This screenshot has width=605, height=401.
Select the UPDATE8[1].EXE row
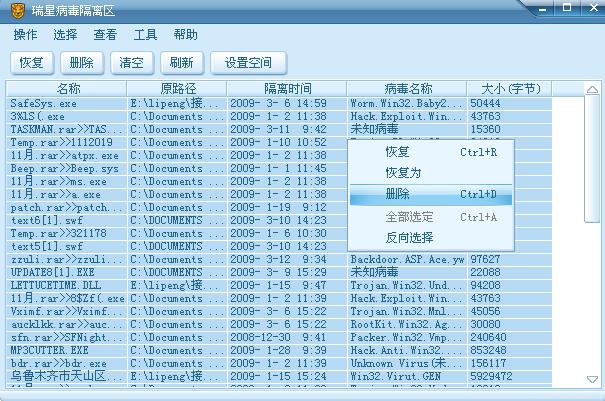[x=279, y=272]
